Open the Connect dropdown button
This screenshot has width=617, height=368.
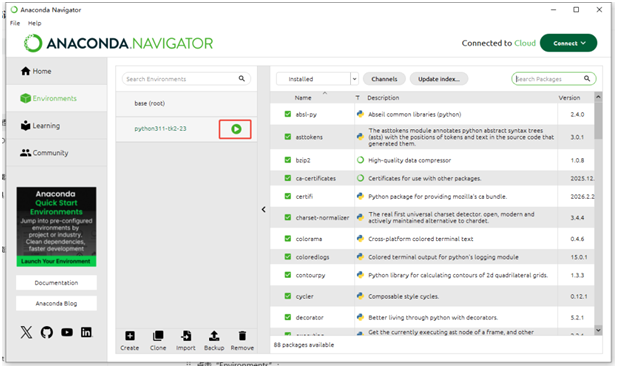click(x=569, y=43)
